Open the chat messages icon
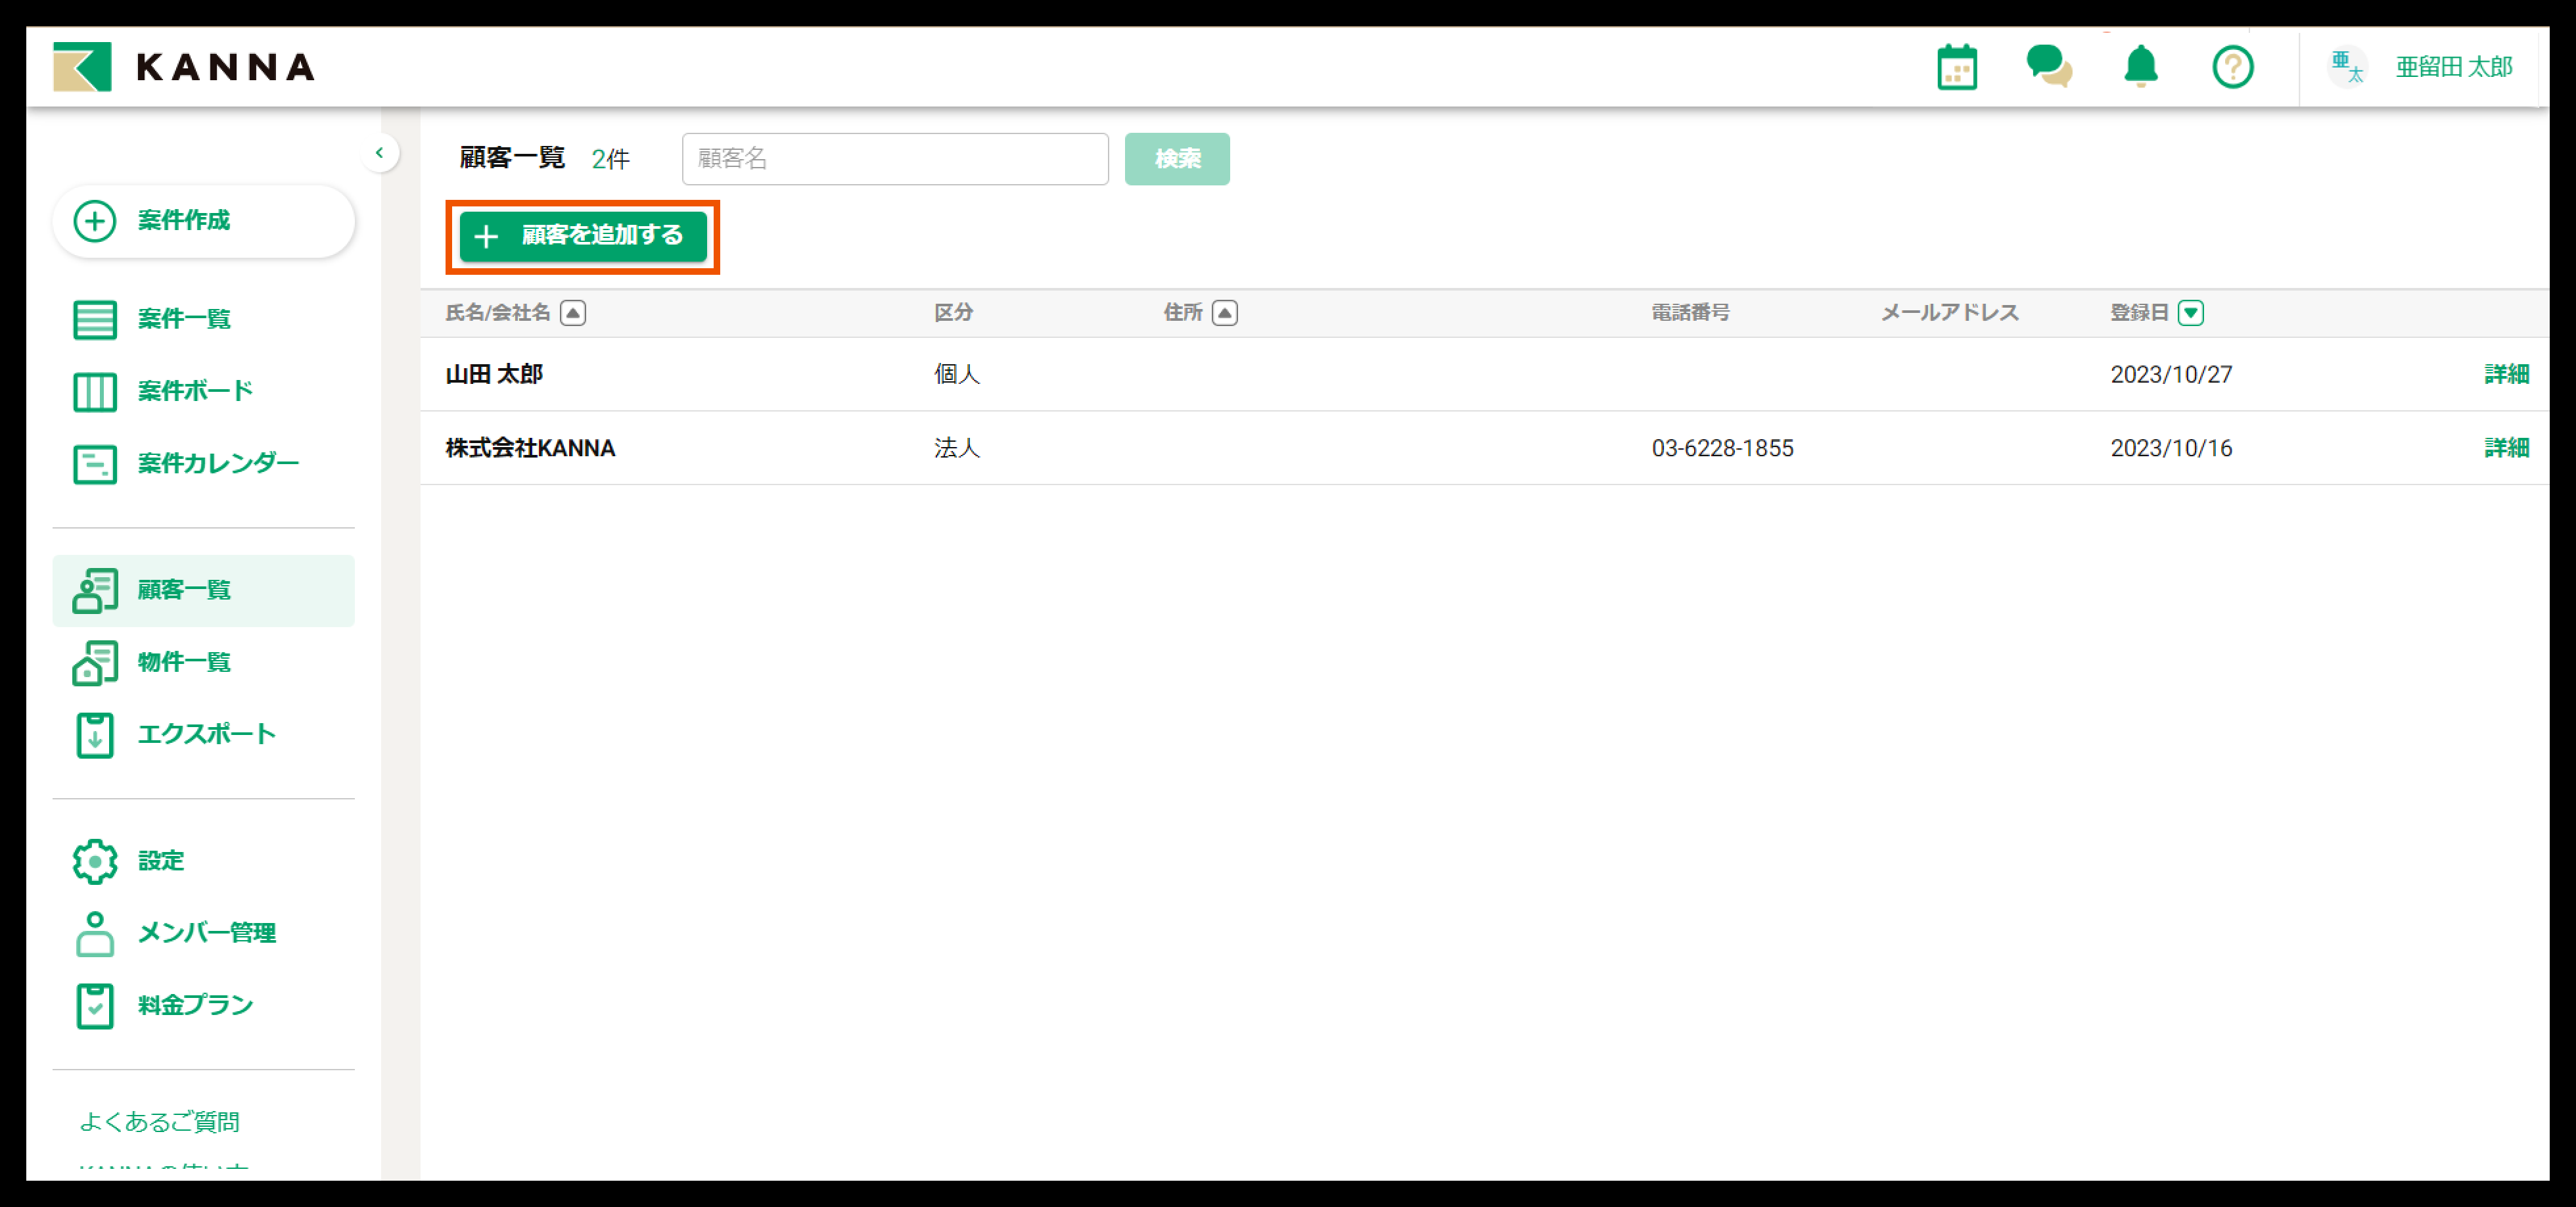The height and width of the screenshot is (1207, 2576). [x=2048, y=67]
